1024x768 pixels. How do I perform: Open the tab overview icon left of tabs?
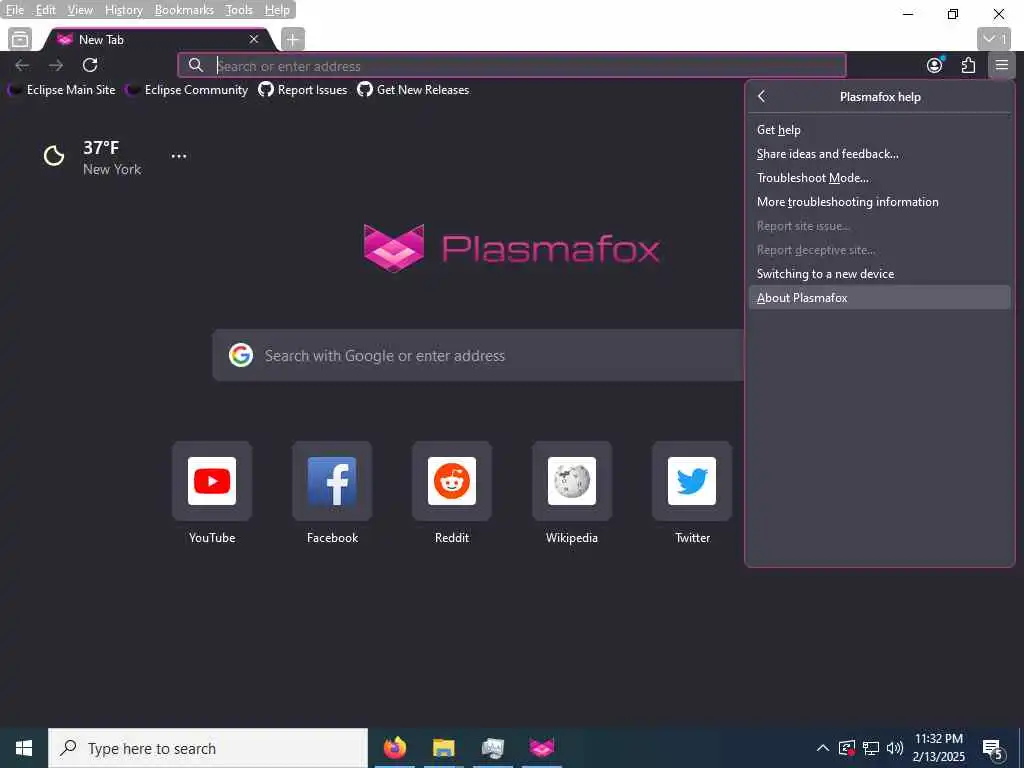click(20, 39)
